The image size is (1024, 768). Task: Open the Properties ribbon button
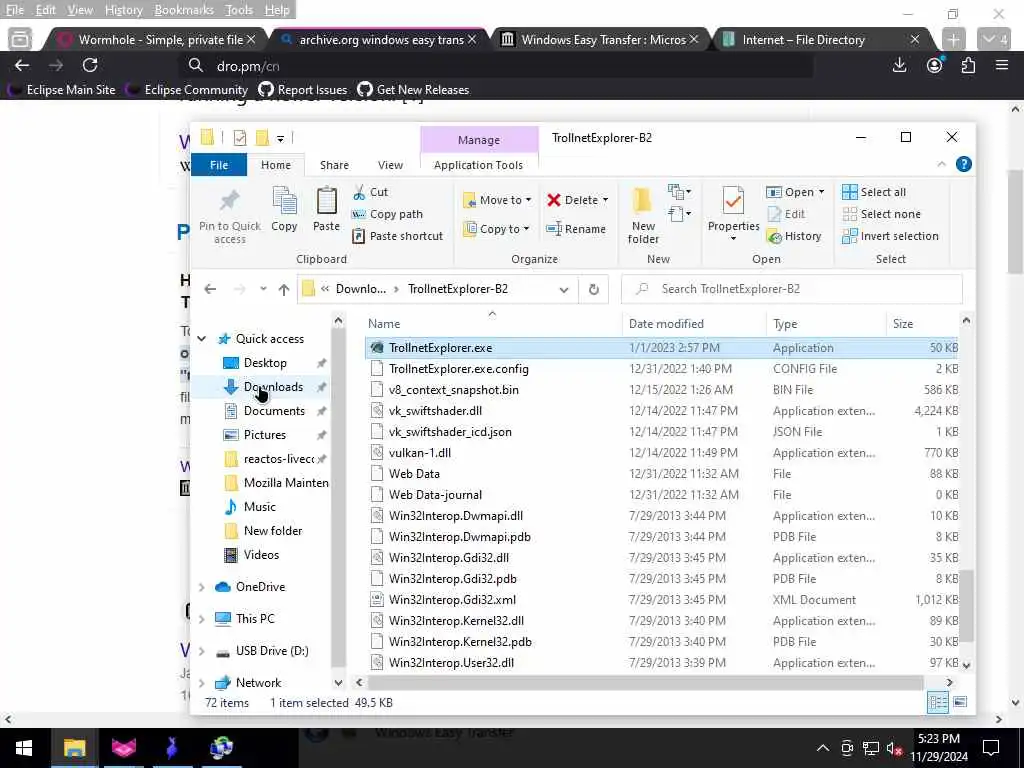(733, 212)
